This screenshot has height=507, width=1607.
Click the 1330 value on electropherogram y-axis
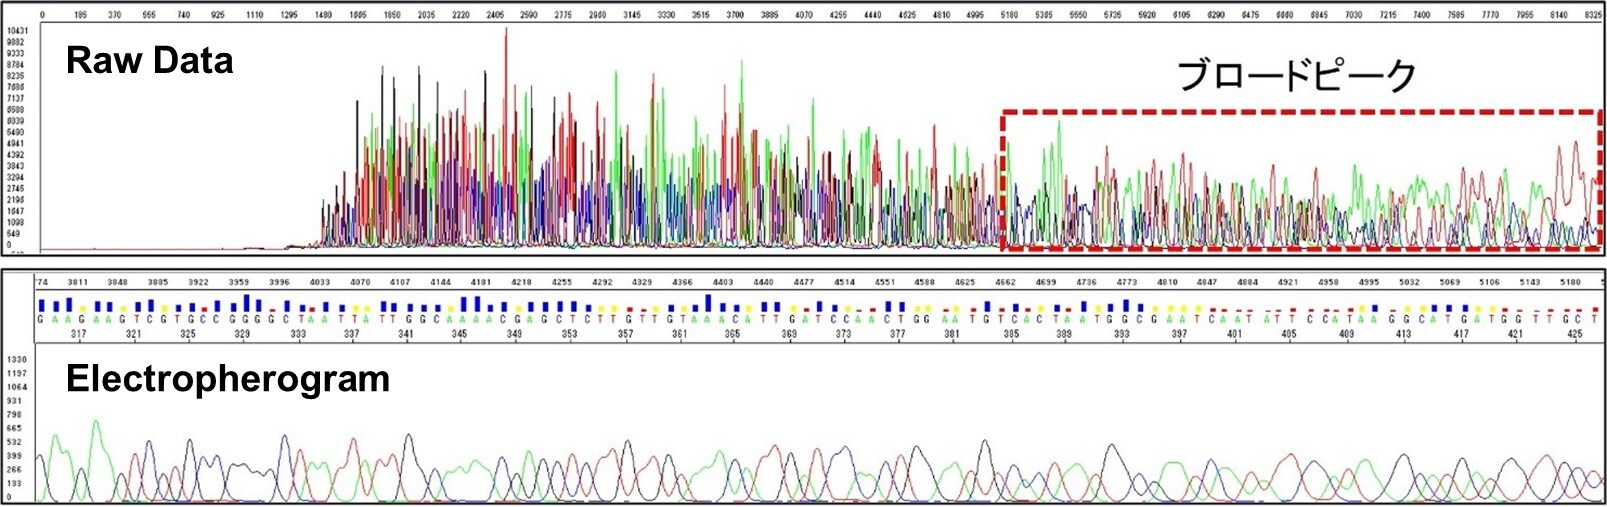coord(15,359)
